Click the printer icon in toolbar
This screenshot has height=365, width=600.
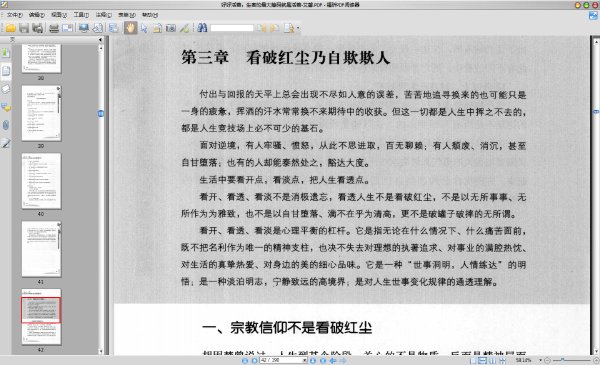coord(54,28)
